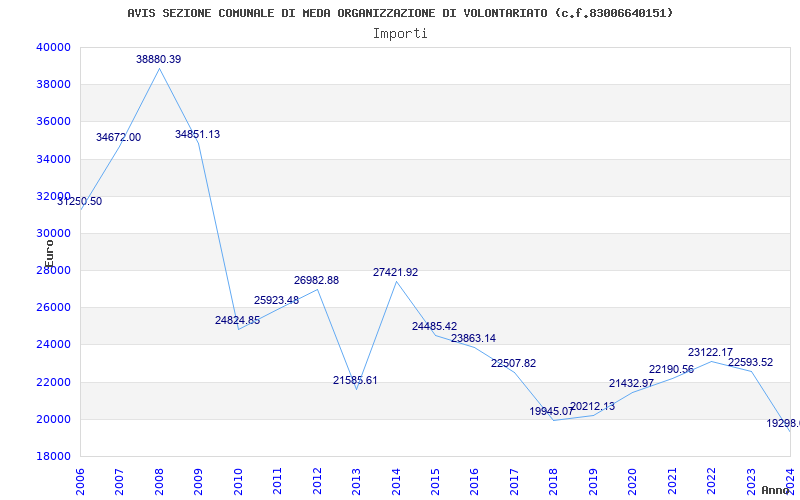
Task: Click x-axis year 2022
Action: point(711,481)
